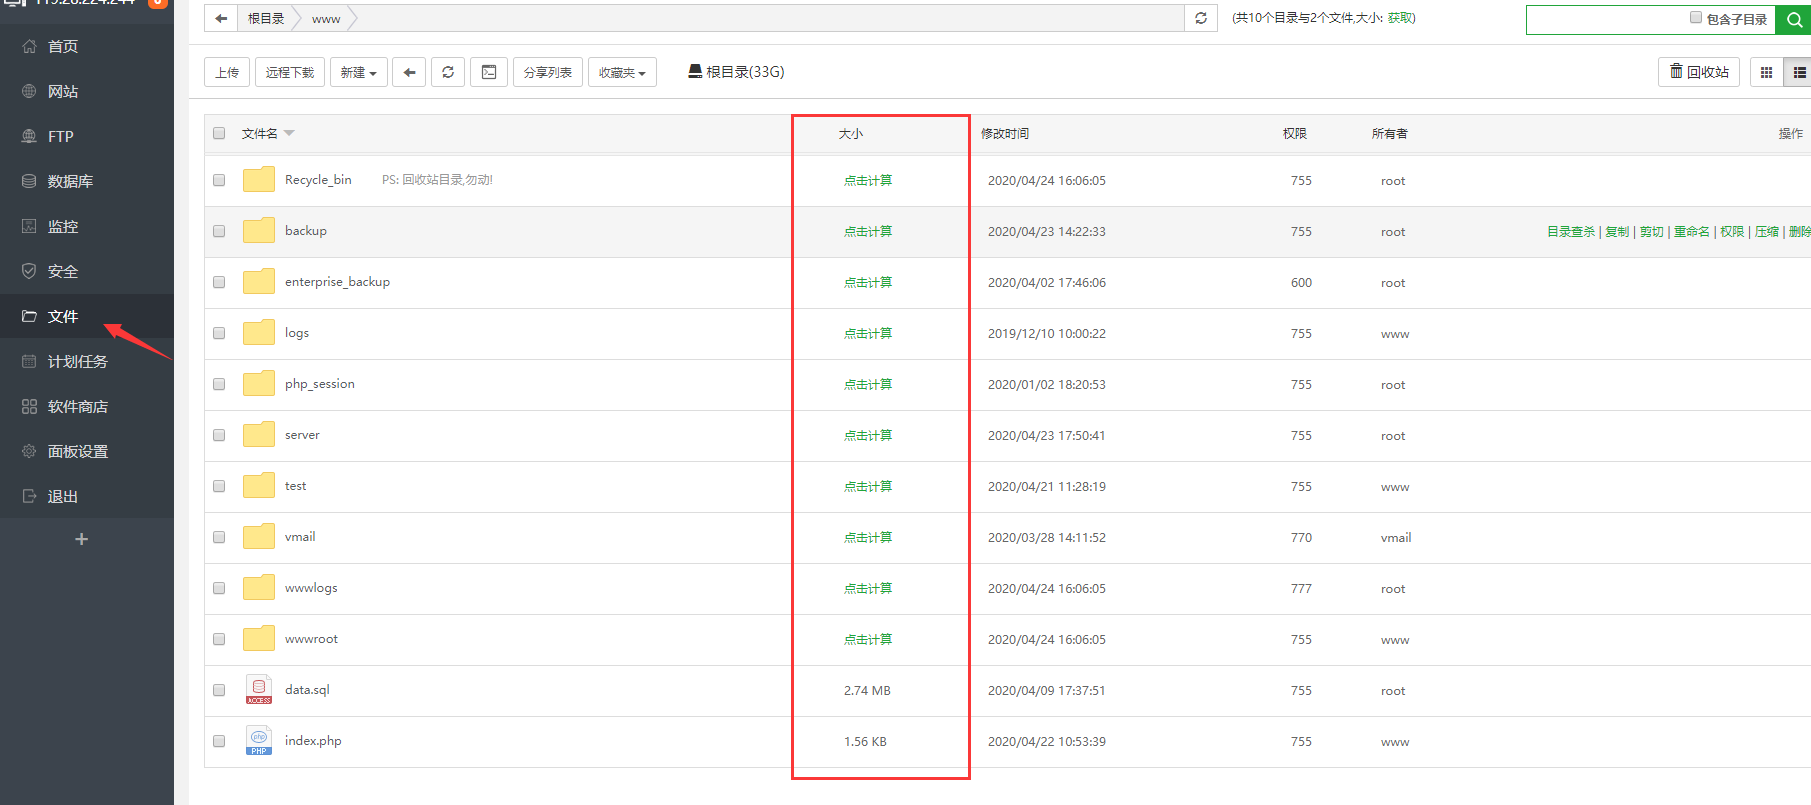Image resolution: width=1811 pixels, height=805 pixels.
Task: Enable the 包含子目录 checkbox
Action: coord(1696,17)
